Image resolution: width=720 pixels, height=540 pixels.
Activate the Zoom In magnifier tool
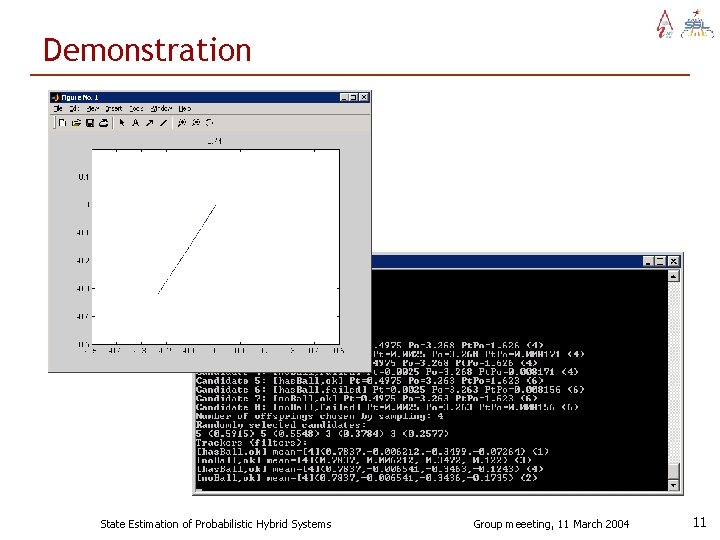point(182,123)
